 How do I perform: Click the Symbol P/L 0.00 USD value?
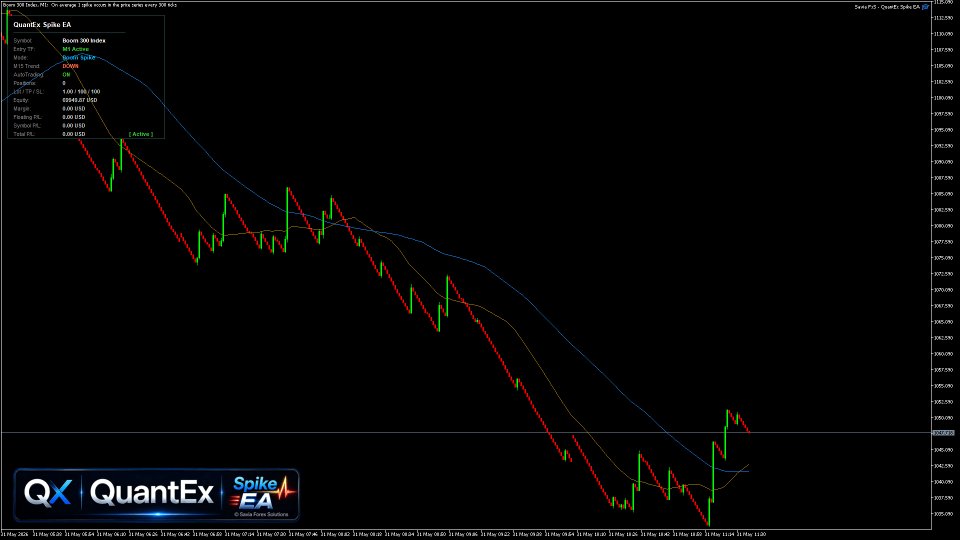[x=73, y=126]
